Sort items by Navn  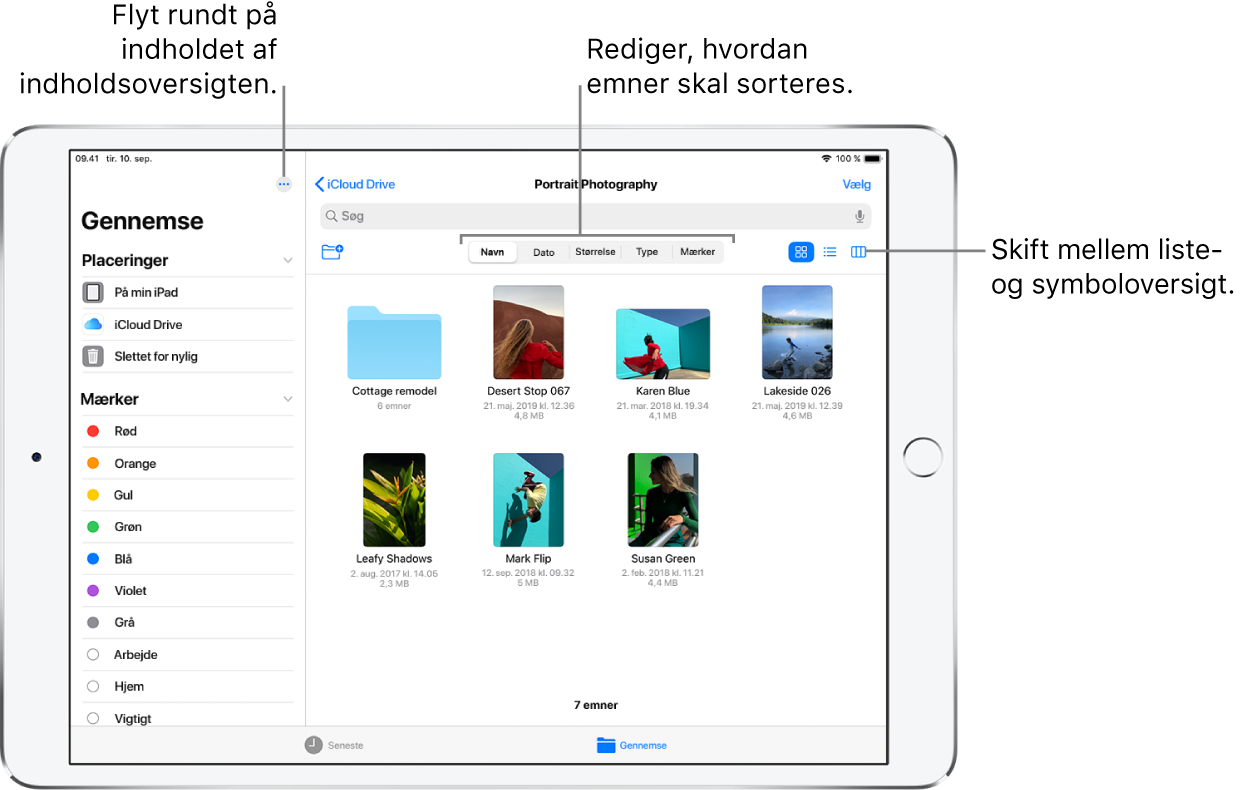(x=492, y=252)
